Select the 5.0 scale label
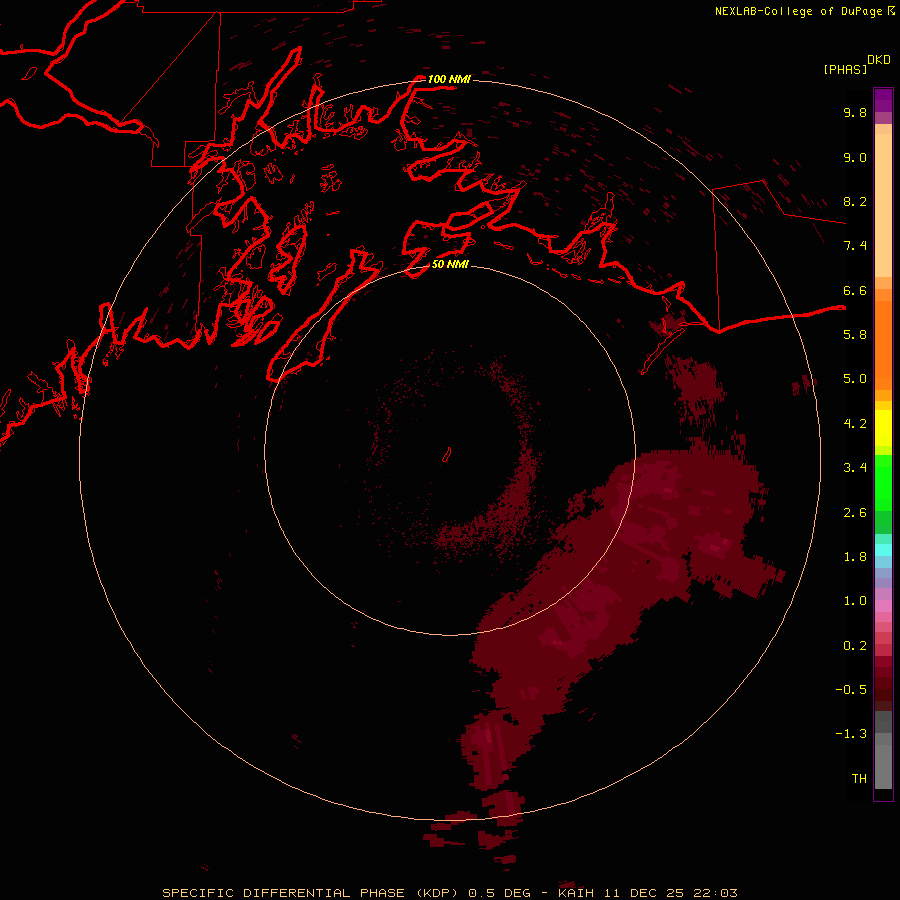This screenshot has width=900, height=900. (x=855, y=379)
